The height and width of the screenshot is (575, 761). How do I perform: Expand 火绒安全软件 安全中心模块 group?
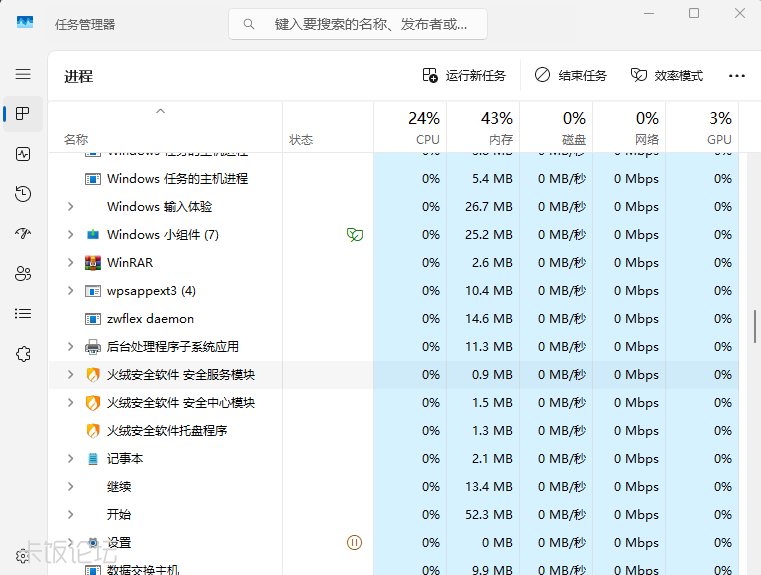[x=70, y=403]
